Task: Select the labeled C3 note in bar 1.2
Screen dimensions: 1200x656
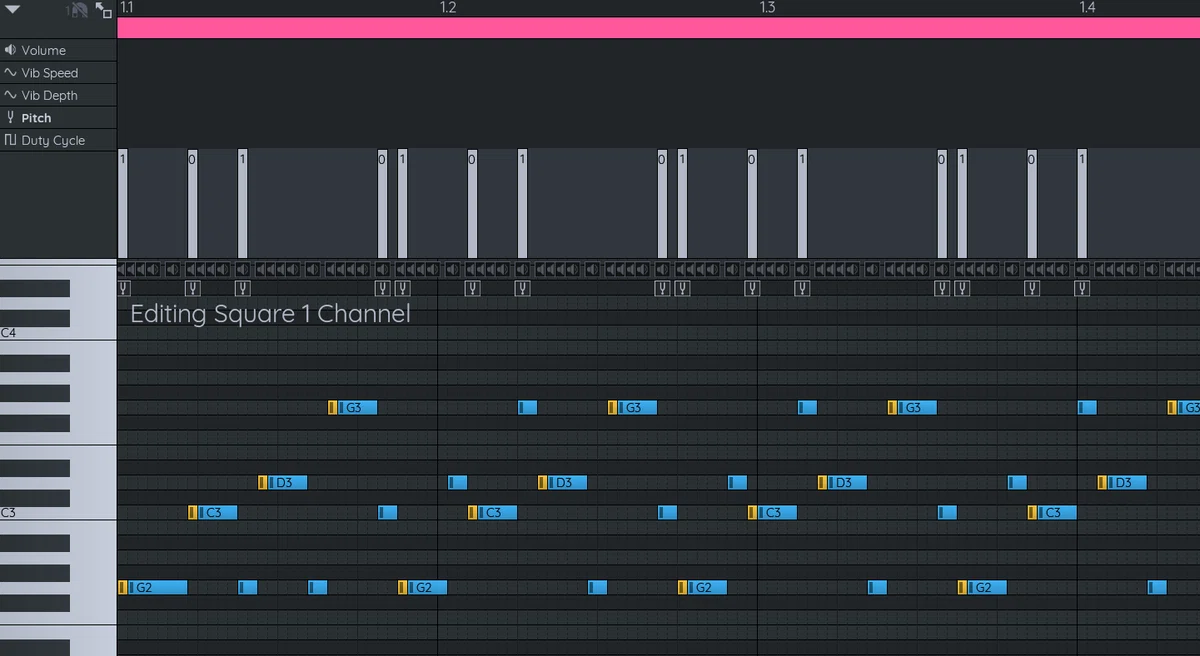Action: pos(493,512)
